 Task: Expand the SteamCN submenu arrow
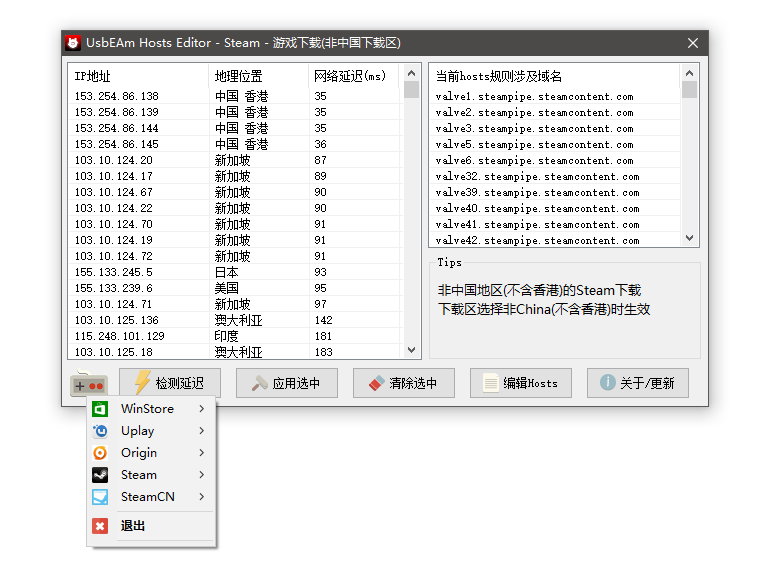(x=201, y=497)
